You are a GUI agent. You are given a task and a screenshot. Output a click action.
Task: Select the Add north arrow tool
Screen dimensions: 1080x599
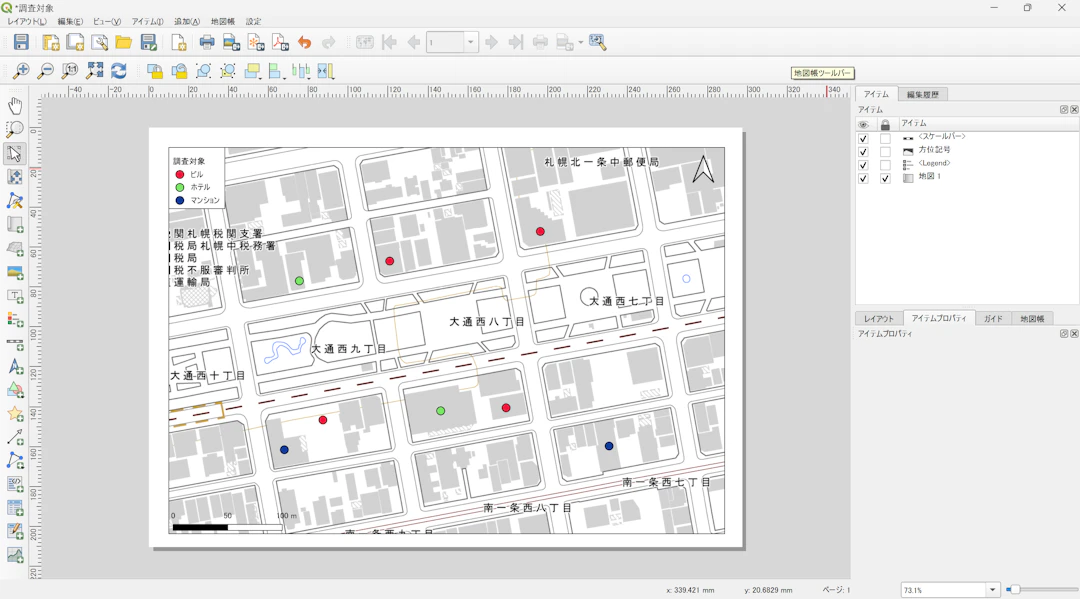click(x=14, y=367)
